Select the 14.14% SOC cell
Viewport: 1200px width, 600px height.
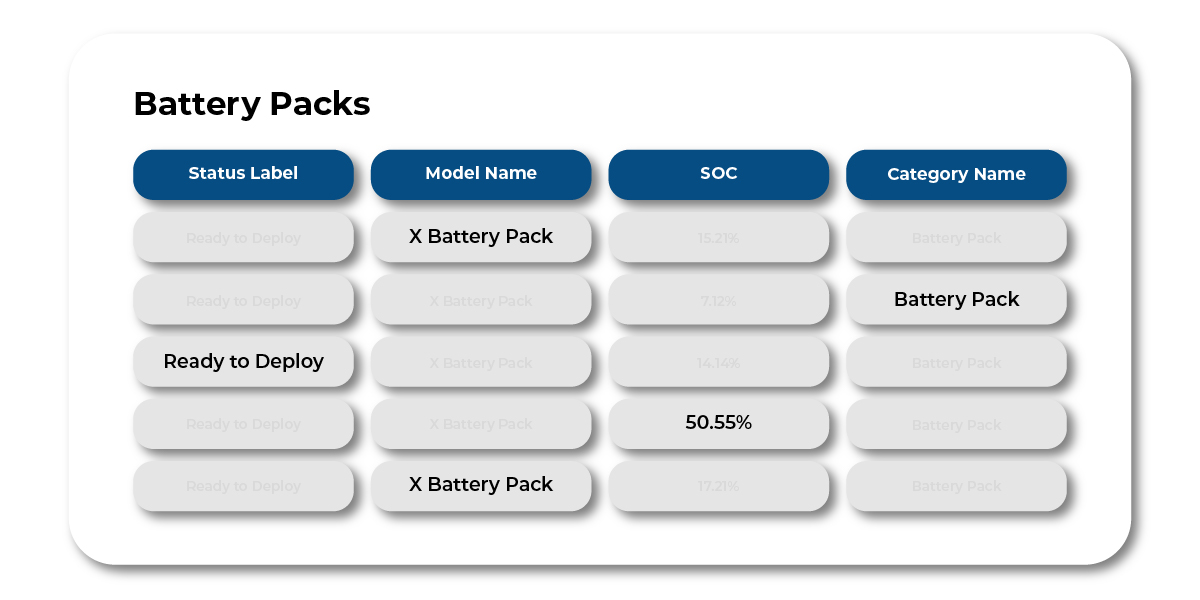tap(718, 362)
